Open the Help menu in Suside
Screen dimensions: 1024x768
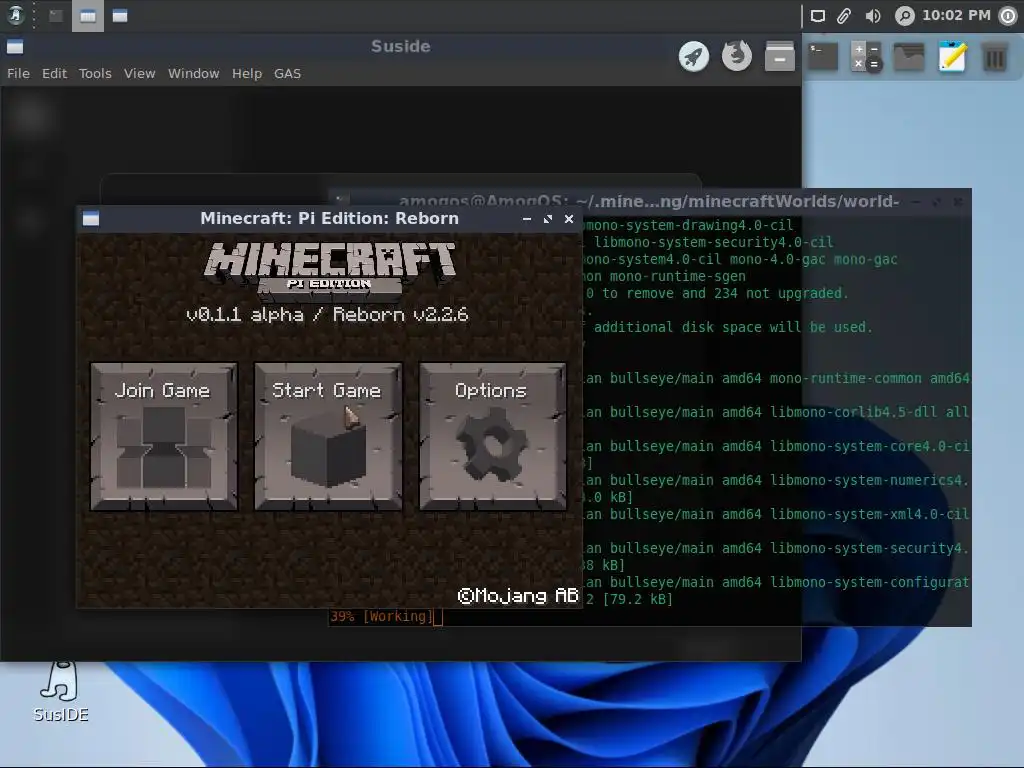click(x=247, y=74)
